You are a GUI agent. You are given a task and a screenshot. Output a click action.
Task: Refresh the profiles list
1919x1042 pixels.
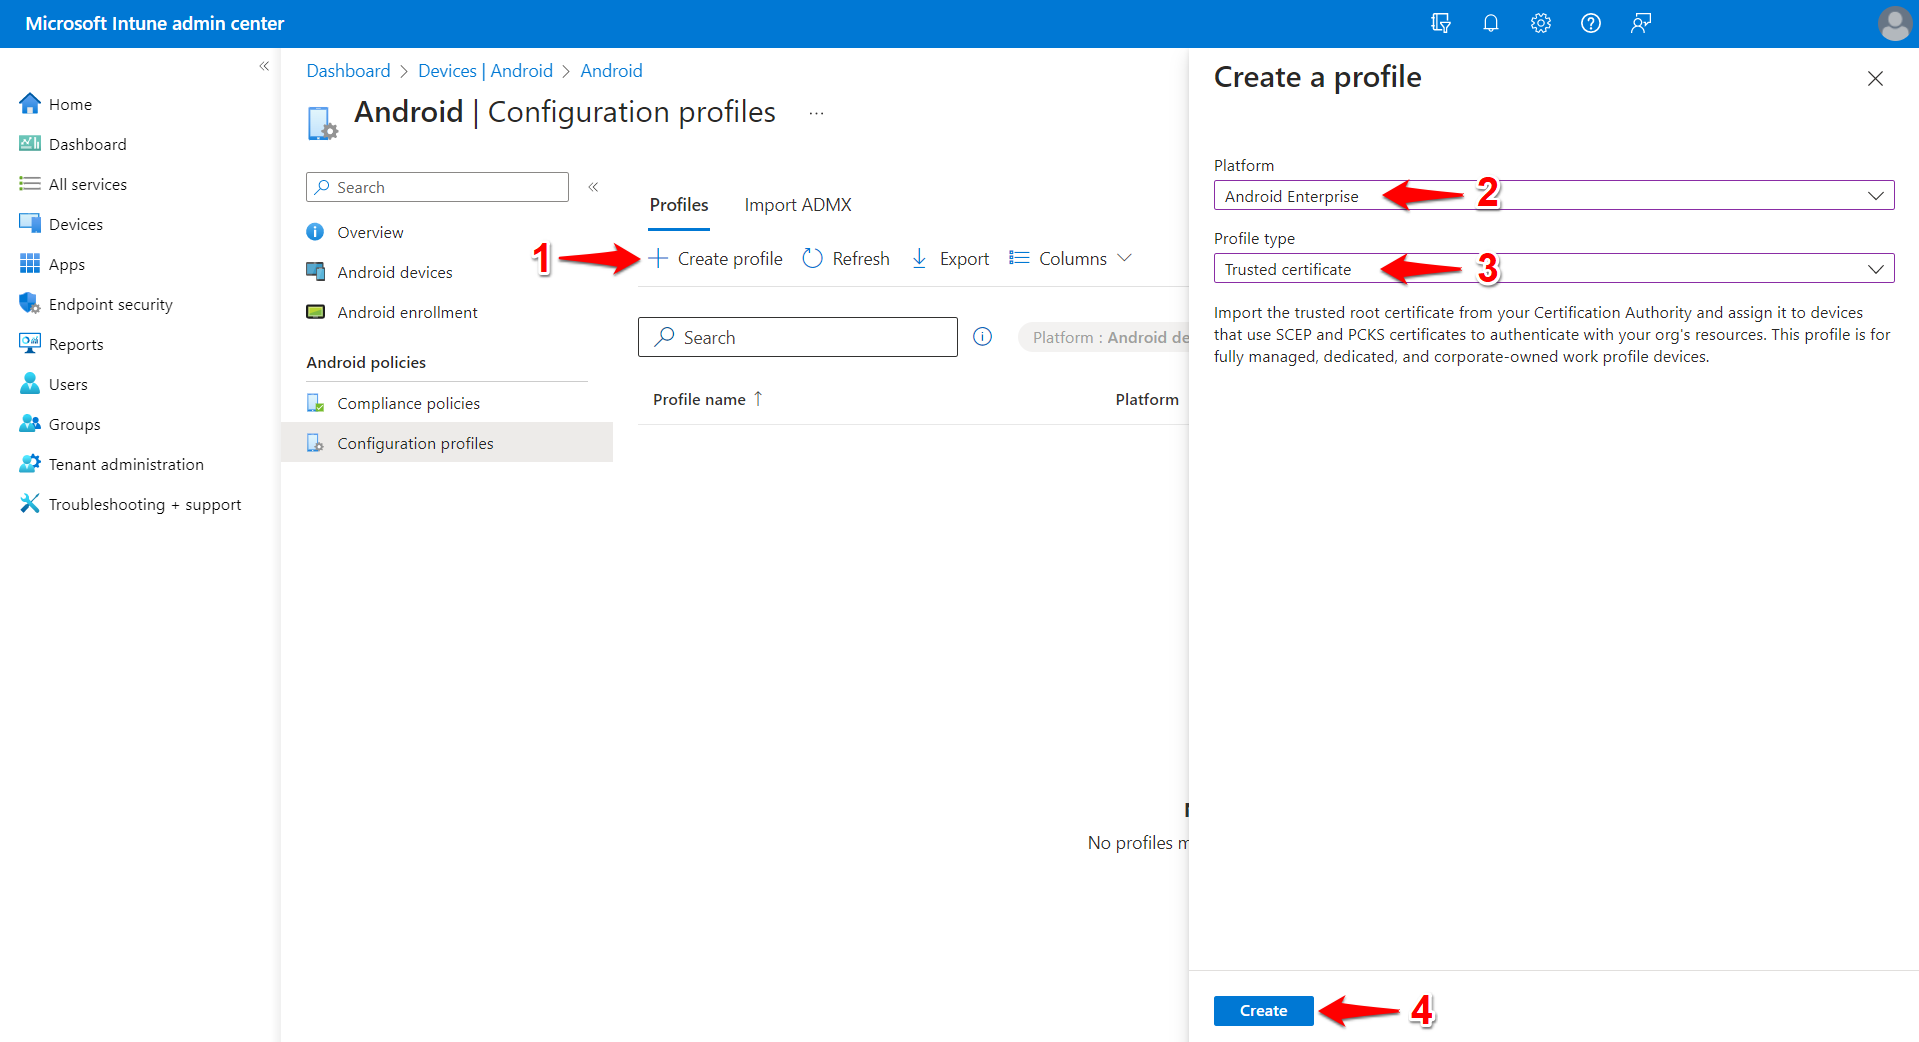tap(846, 259)
